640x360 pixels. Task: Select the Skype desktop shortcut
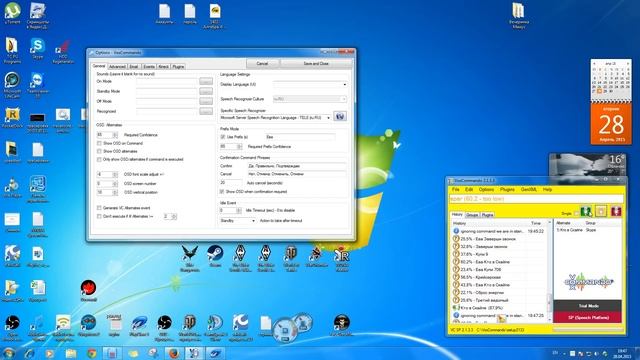pos(37,46)
